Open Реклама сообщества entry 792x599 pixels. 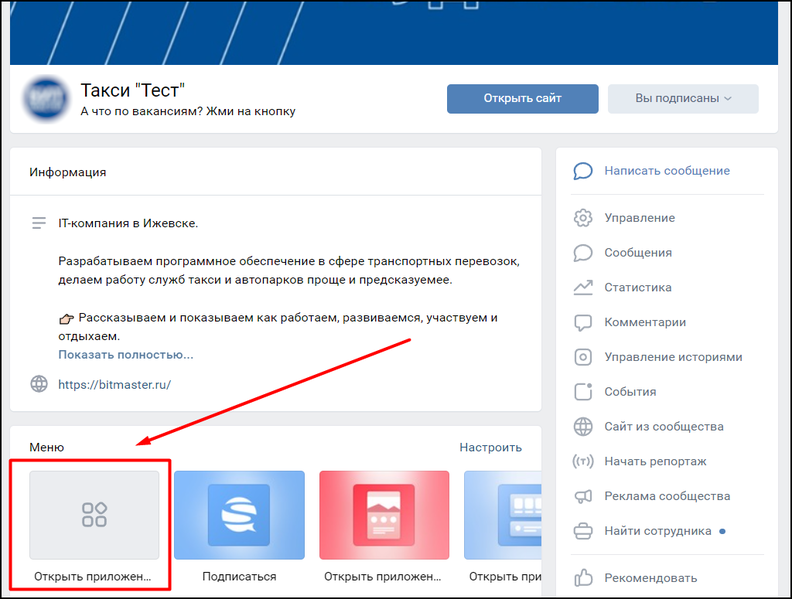[667, 496]
